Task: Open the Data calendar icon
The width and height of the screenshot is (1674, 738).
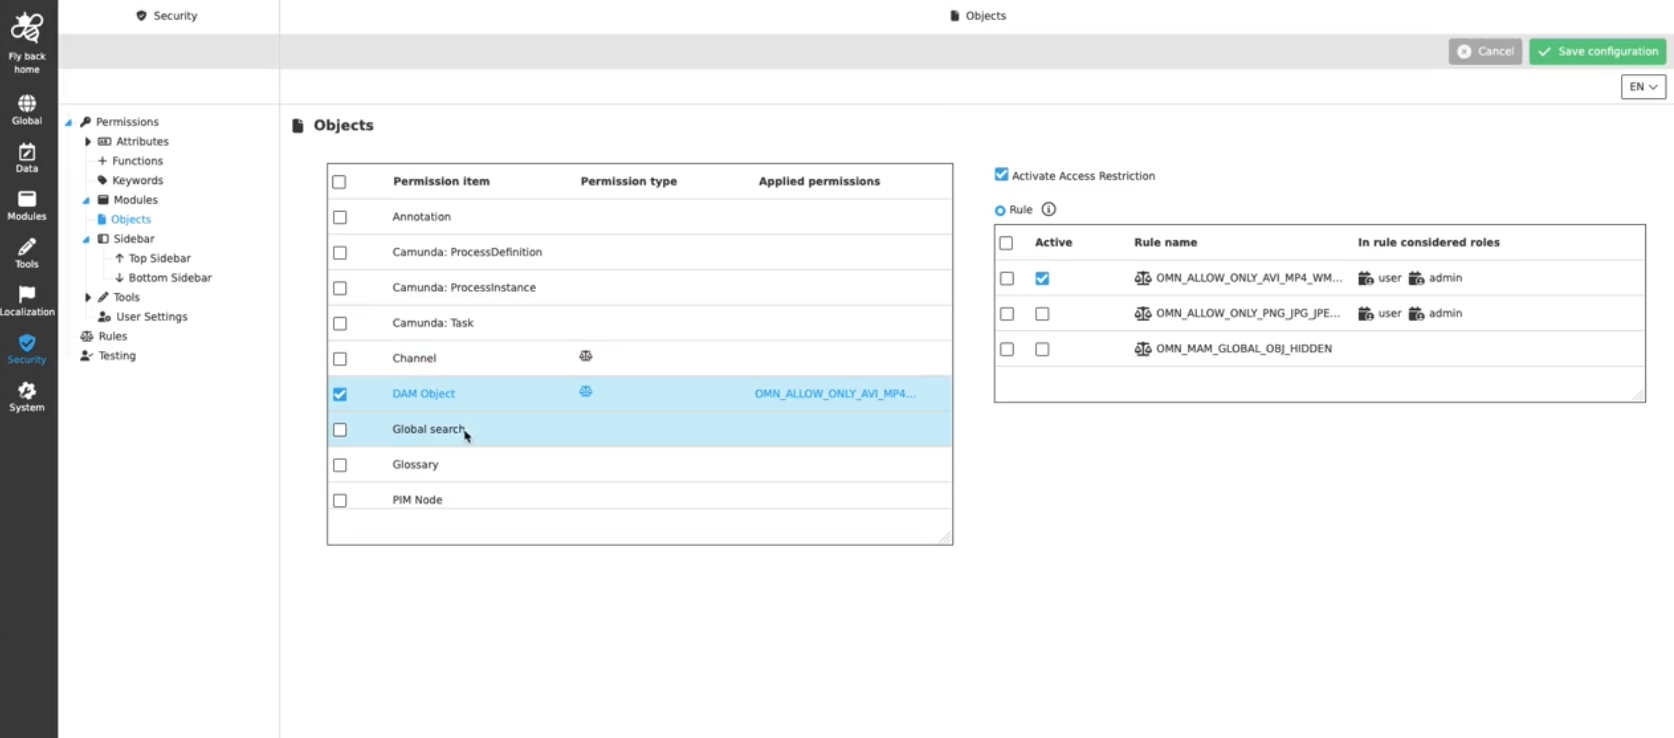Action: pyautogui.click(x=27, y=152)
